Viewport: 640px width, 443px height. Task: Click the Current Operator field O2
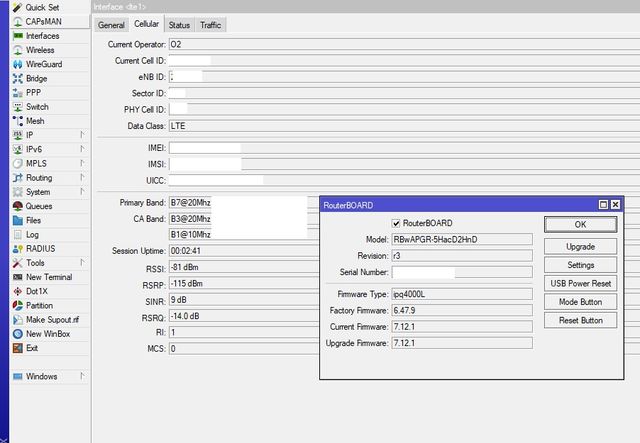404,45
